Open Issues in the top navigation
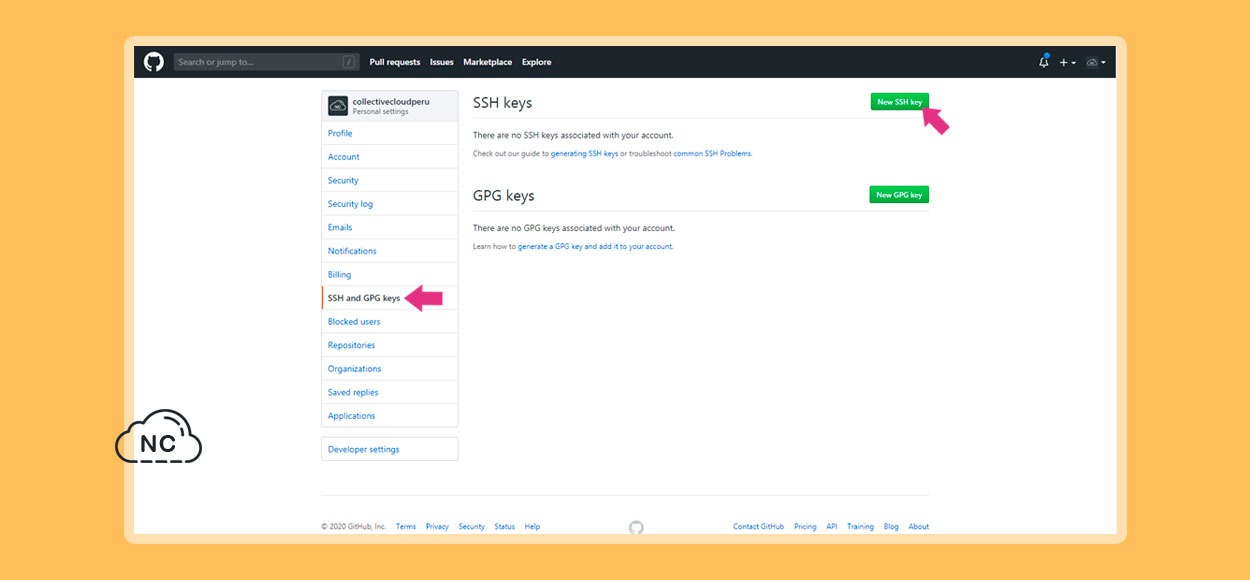 coord(442,62)
